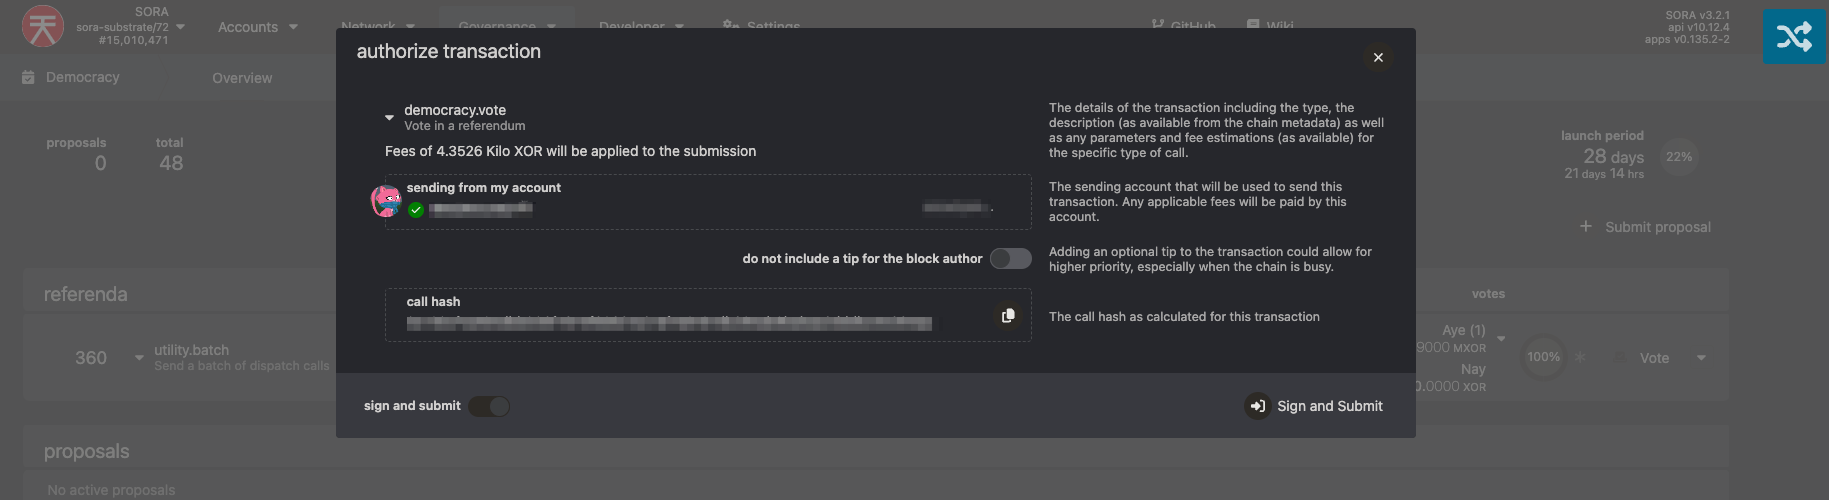
Task: Copy the call hash with copy icon
Action: click(x=1008, y=316)
